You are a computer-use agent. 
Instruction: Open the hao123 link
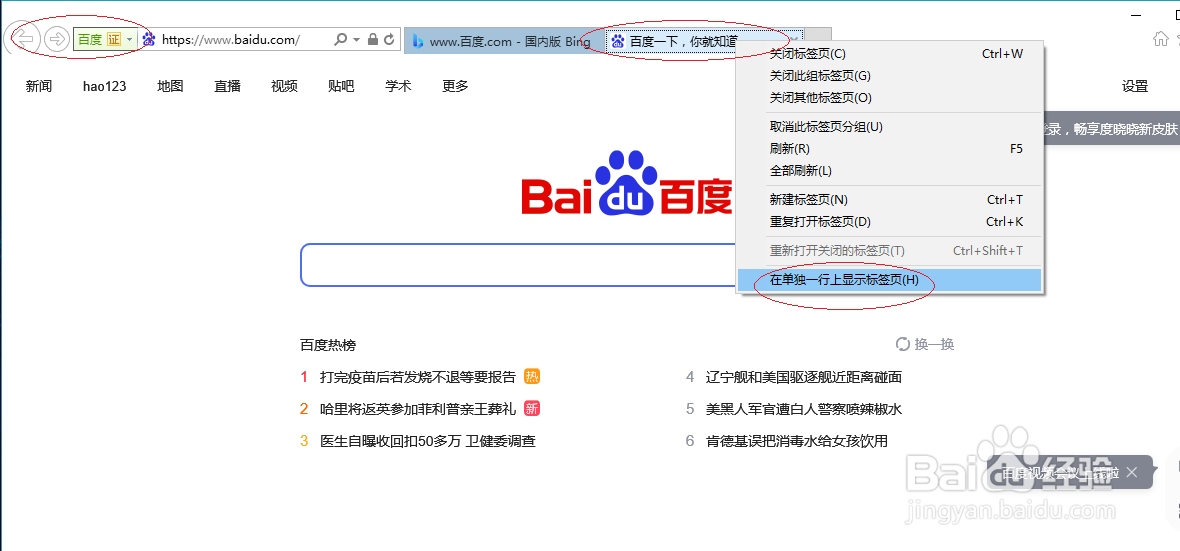click(x=105, y=87)
